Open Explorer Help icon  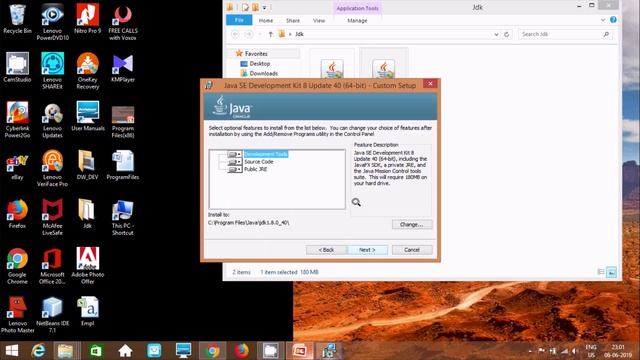[613, 20]
